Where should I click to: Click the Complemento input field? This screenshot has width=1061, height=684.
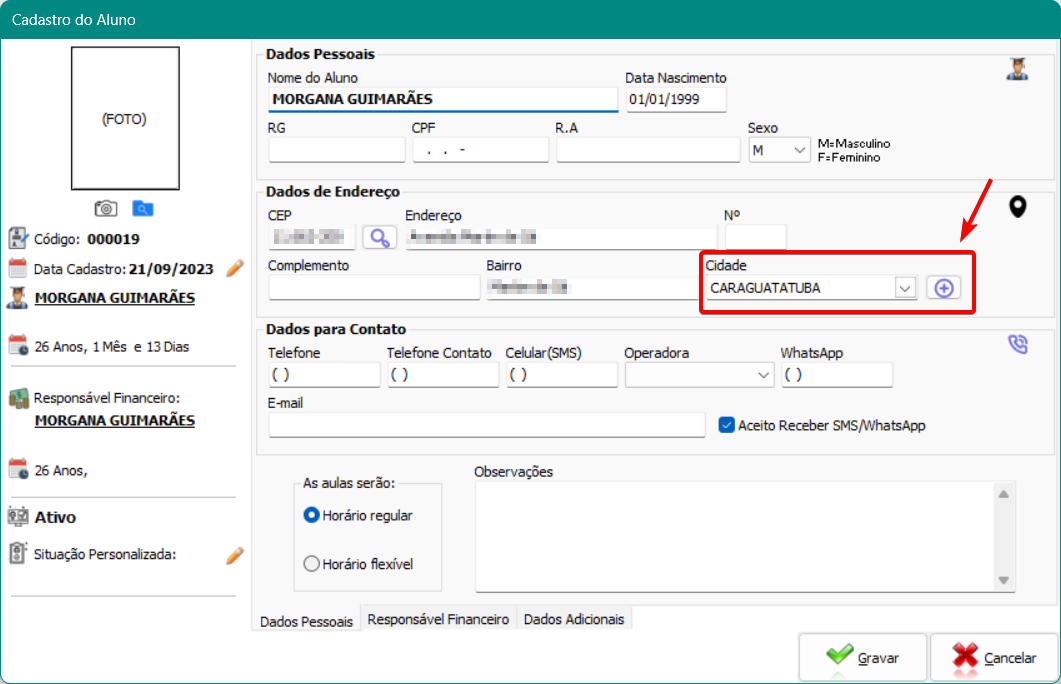pyautogui.click(x=374, y=288)
